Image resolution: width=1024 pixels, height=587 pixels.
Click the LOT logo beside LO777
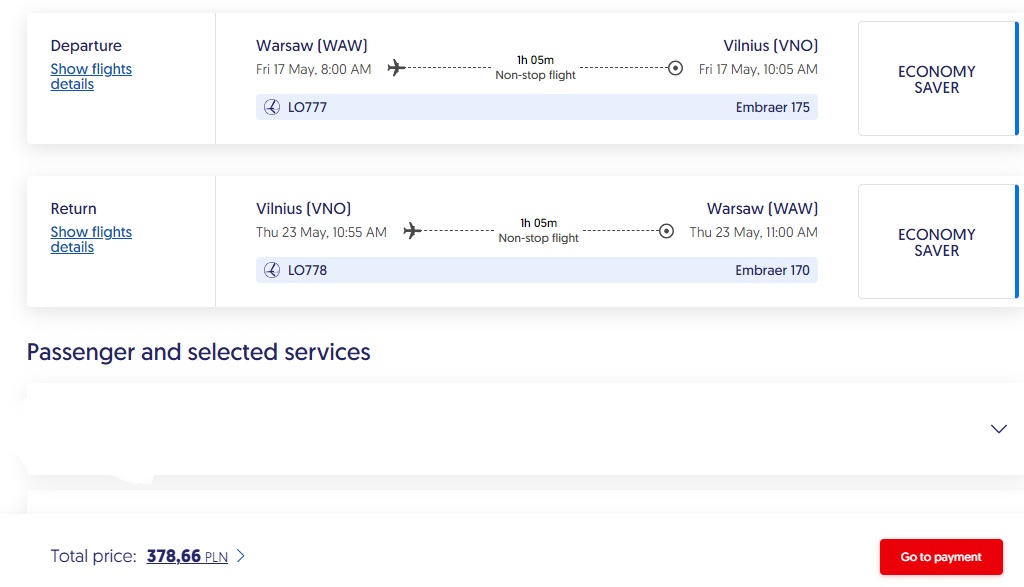pos(272,107)
